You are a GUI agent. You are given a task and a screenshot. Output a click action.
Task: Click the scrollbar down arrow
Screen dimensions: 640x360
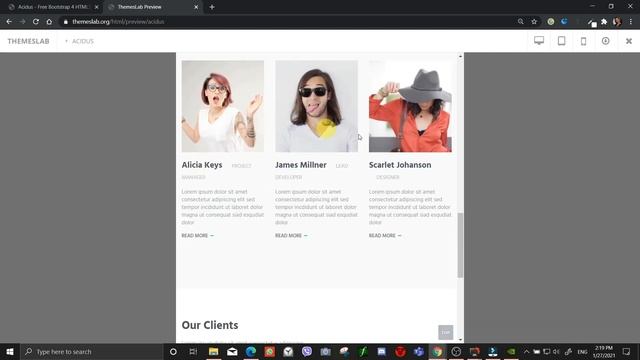coord(460,339)
